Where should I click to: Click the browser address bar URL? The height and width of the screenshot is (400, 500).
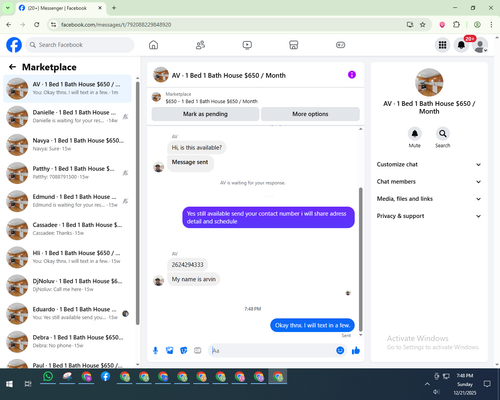(x=116, y=25)
